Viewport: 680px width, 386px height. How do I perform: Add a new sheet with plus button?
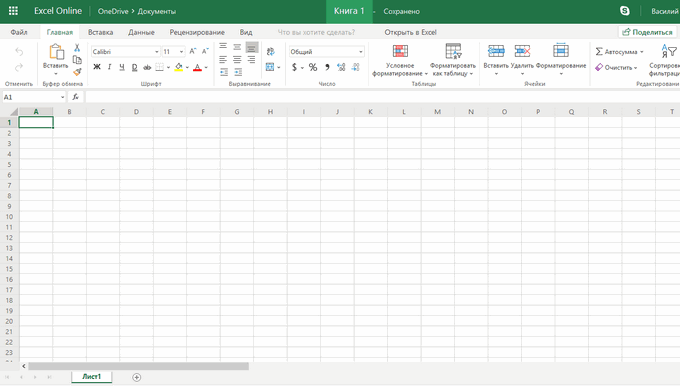[x=137, y=377]
